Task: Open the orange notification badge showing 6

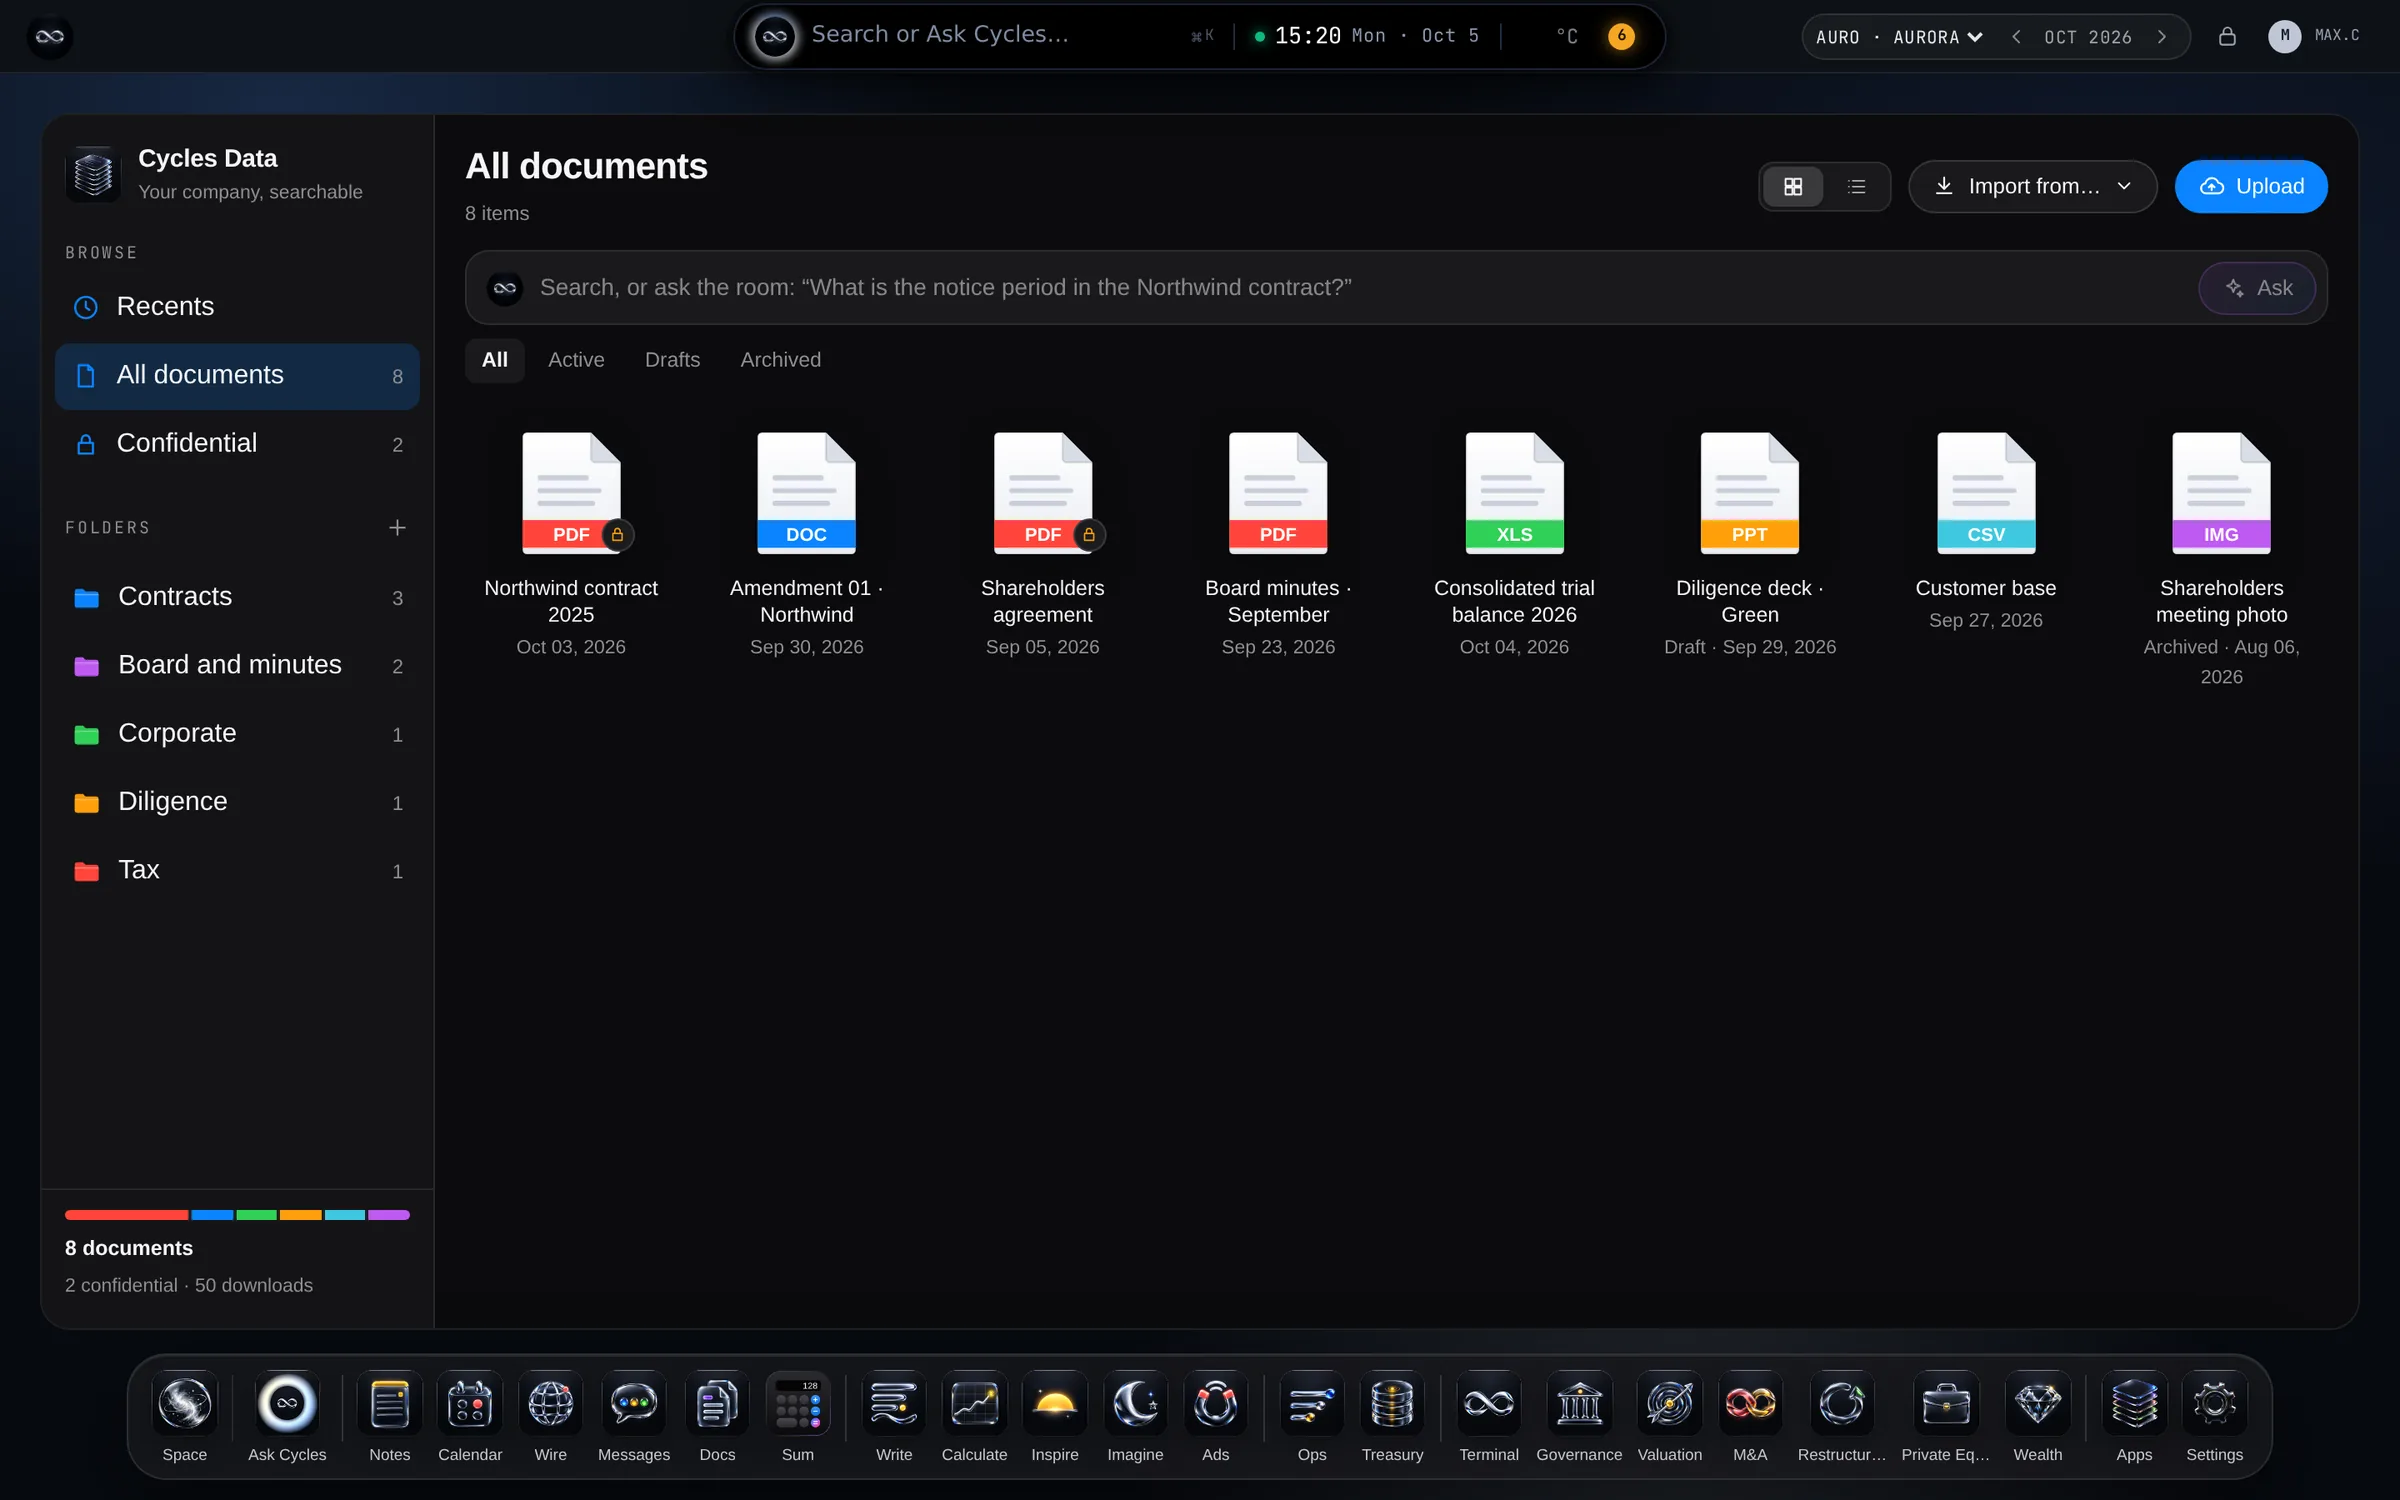Action: pos(1621,36)
